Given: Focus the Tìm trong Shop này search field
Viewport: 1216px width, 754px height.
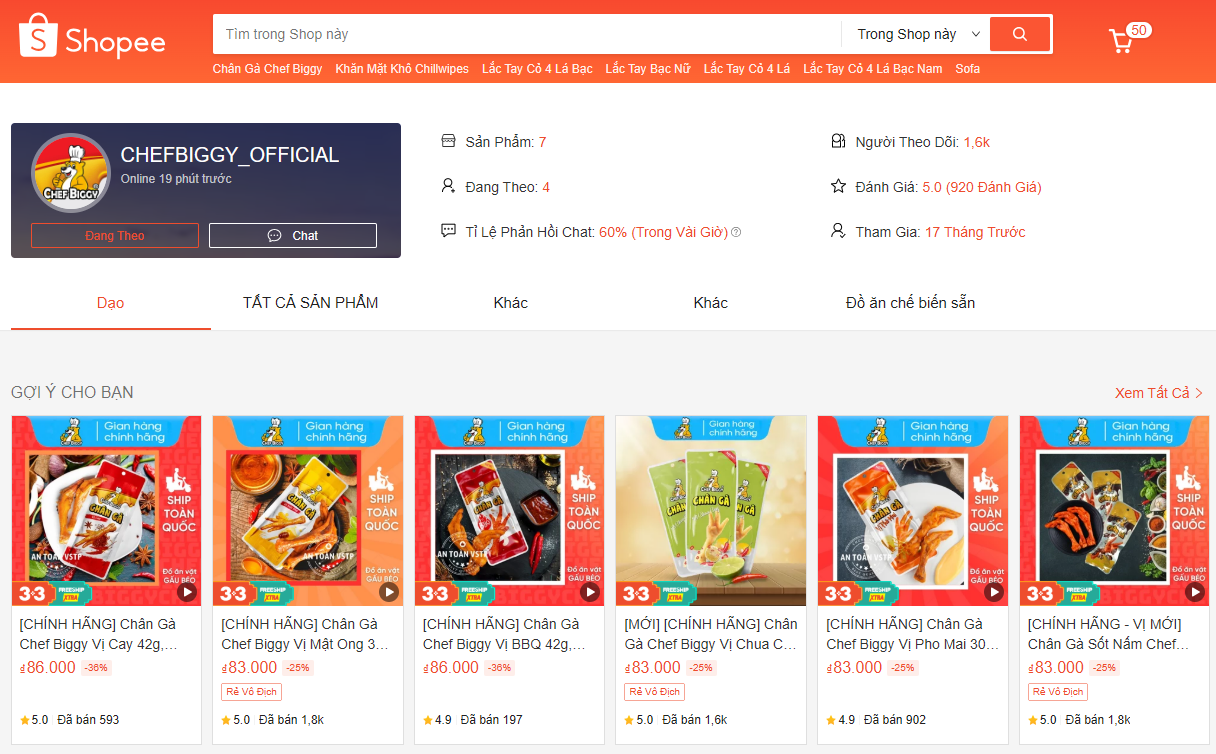Looking at the screenshot, I should (x=527, y=34).
